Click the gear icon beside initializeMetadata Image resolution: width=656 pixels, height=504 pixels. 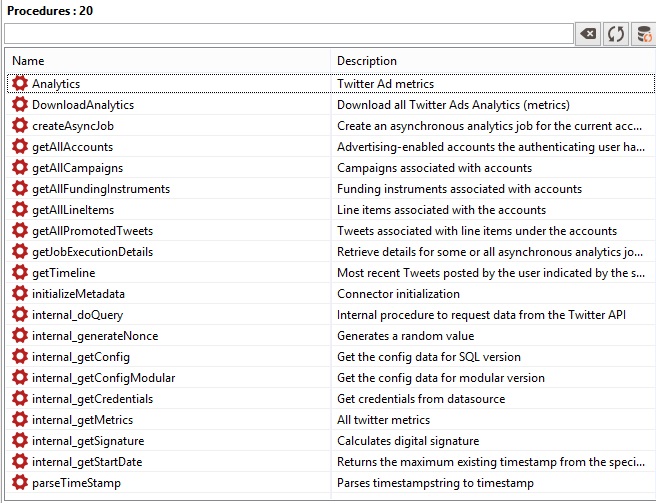tap(20, 294)
